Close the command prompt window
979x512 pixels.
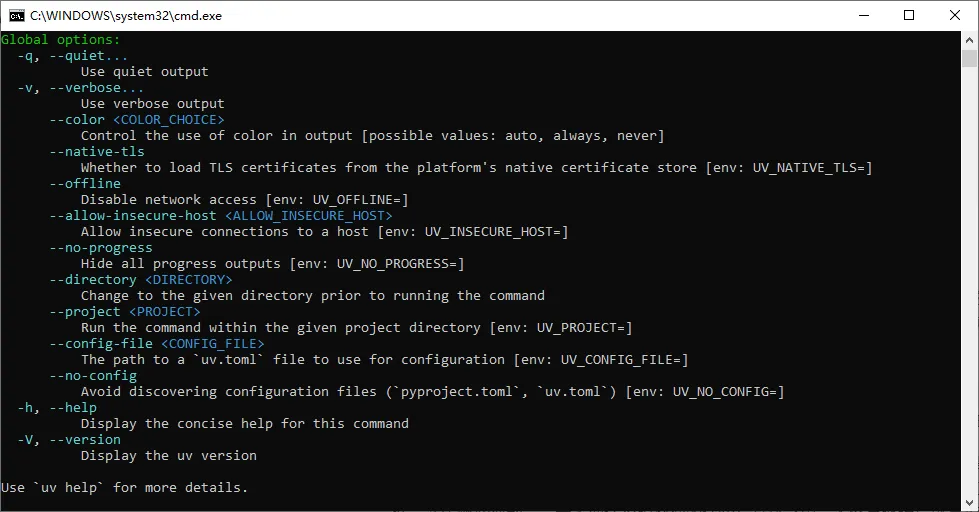955,15
